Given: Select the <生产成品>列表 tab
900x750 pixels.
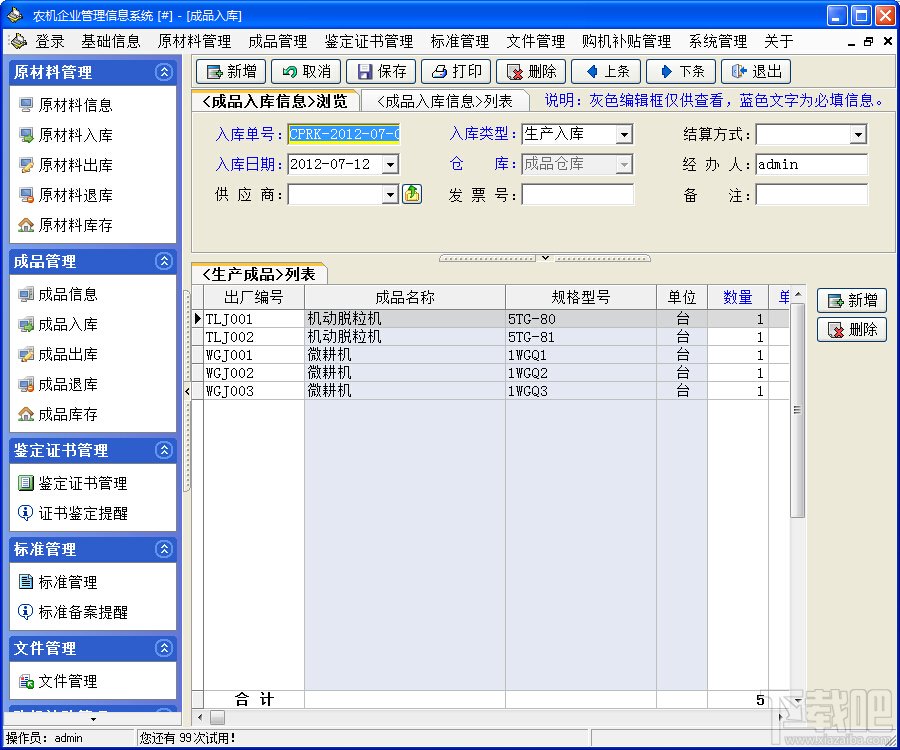Looking at the screenshot, I should (x=258, y=274).
